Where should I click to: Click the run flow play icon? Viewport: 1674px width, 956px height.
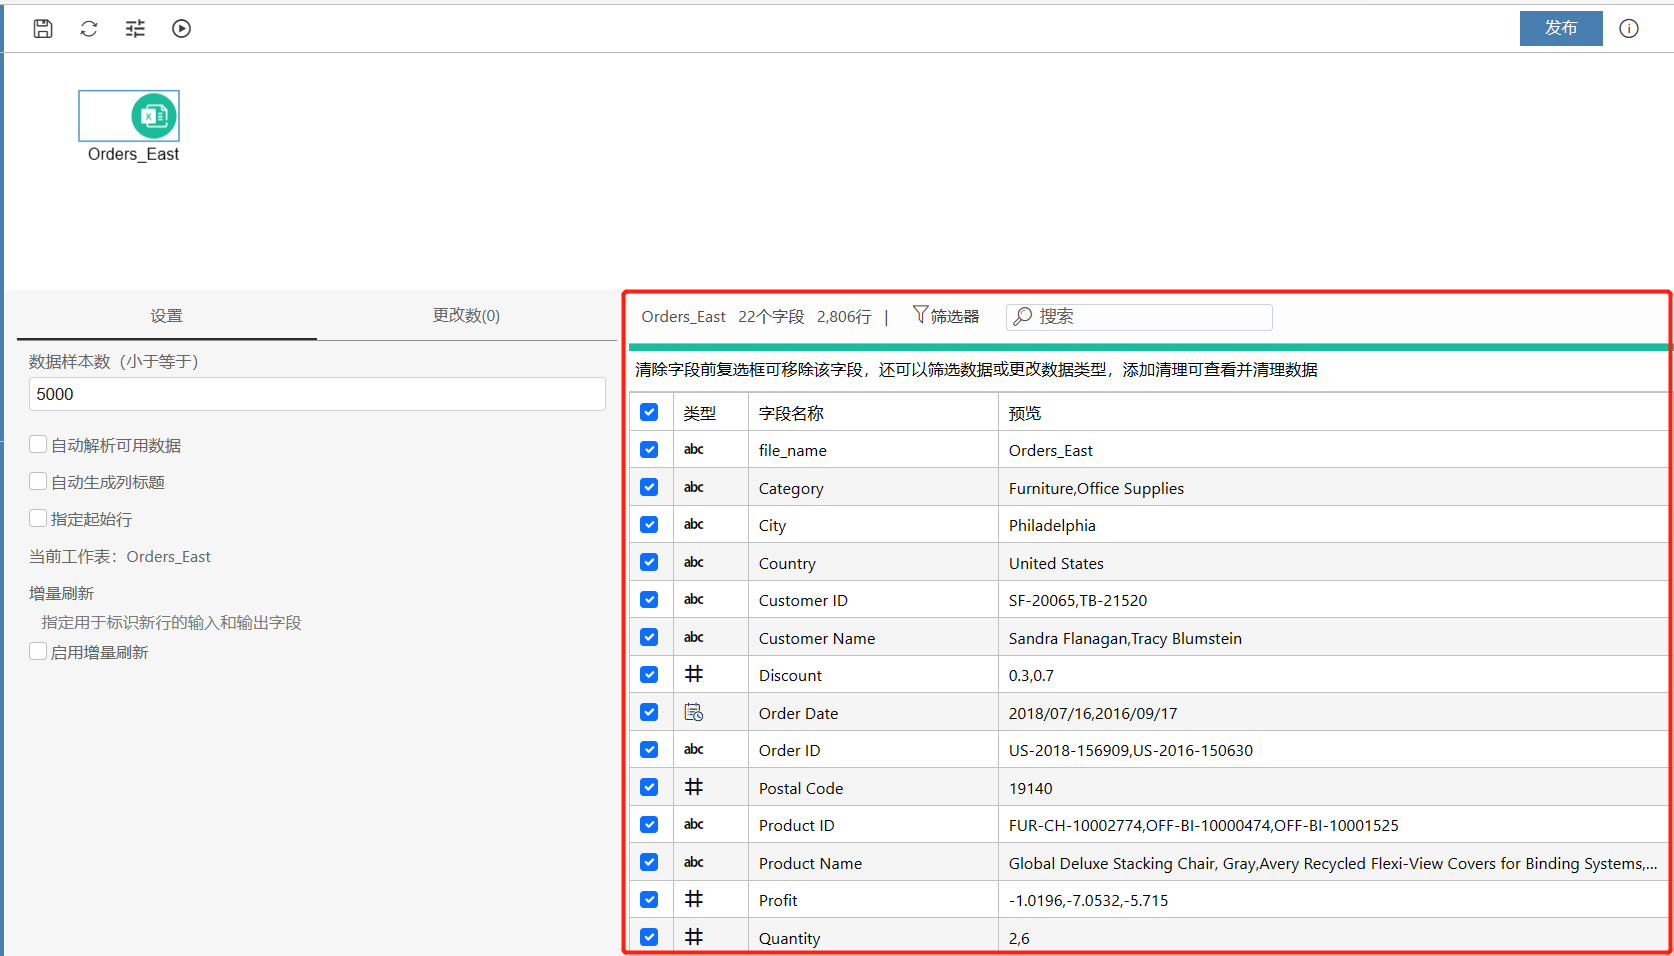(x=181, y=28)
